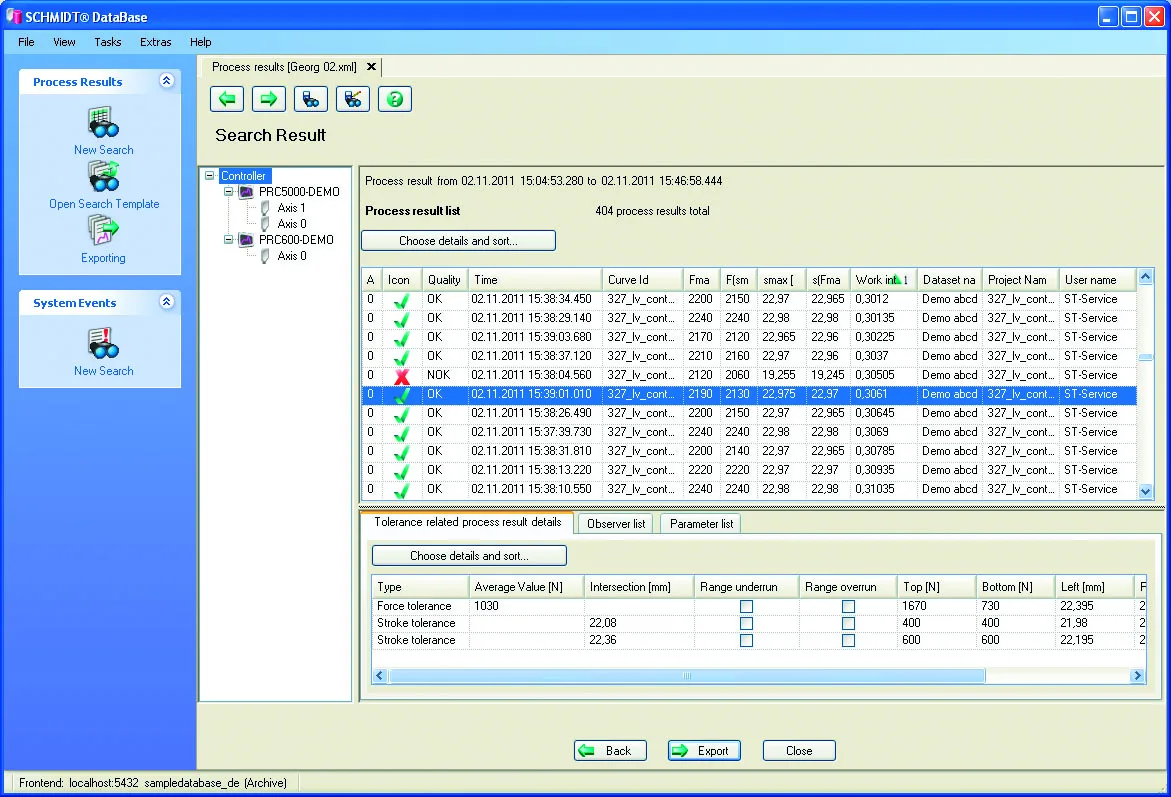The image size is (1171, 797).
Task: Collapse PRC5000-DEMO tree node
Action: point(229,192)
